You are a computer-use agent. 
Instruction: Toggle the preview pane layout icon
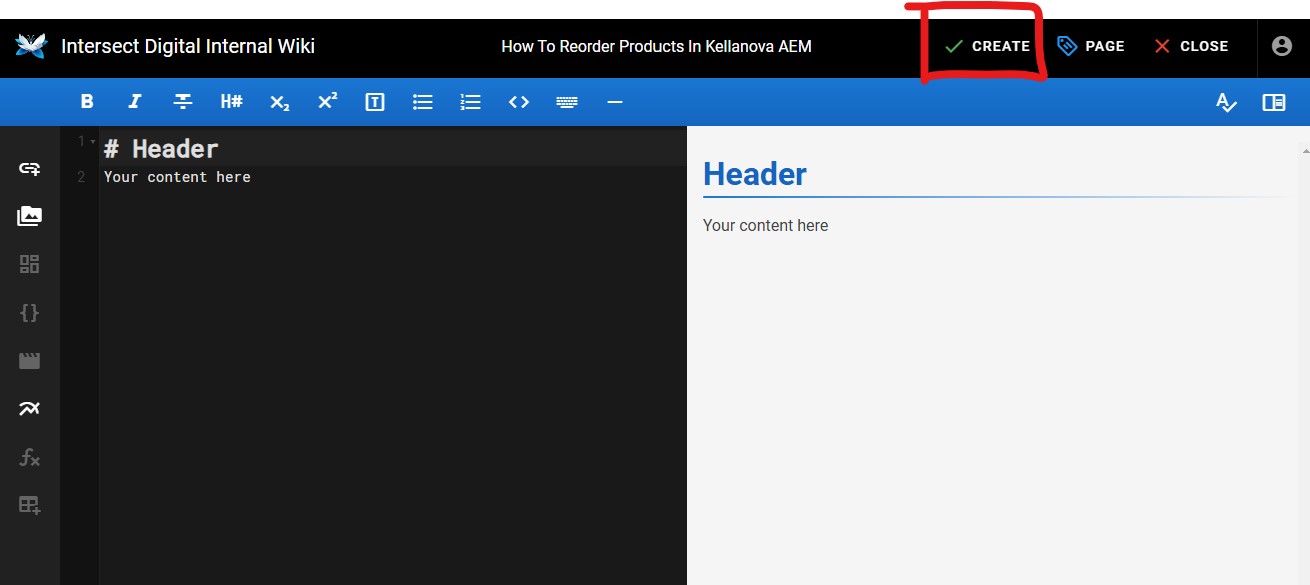1274,102
